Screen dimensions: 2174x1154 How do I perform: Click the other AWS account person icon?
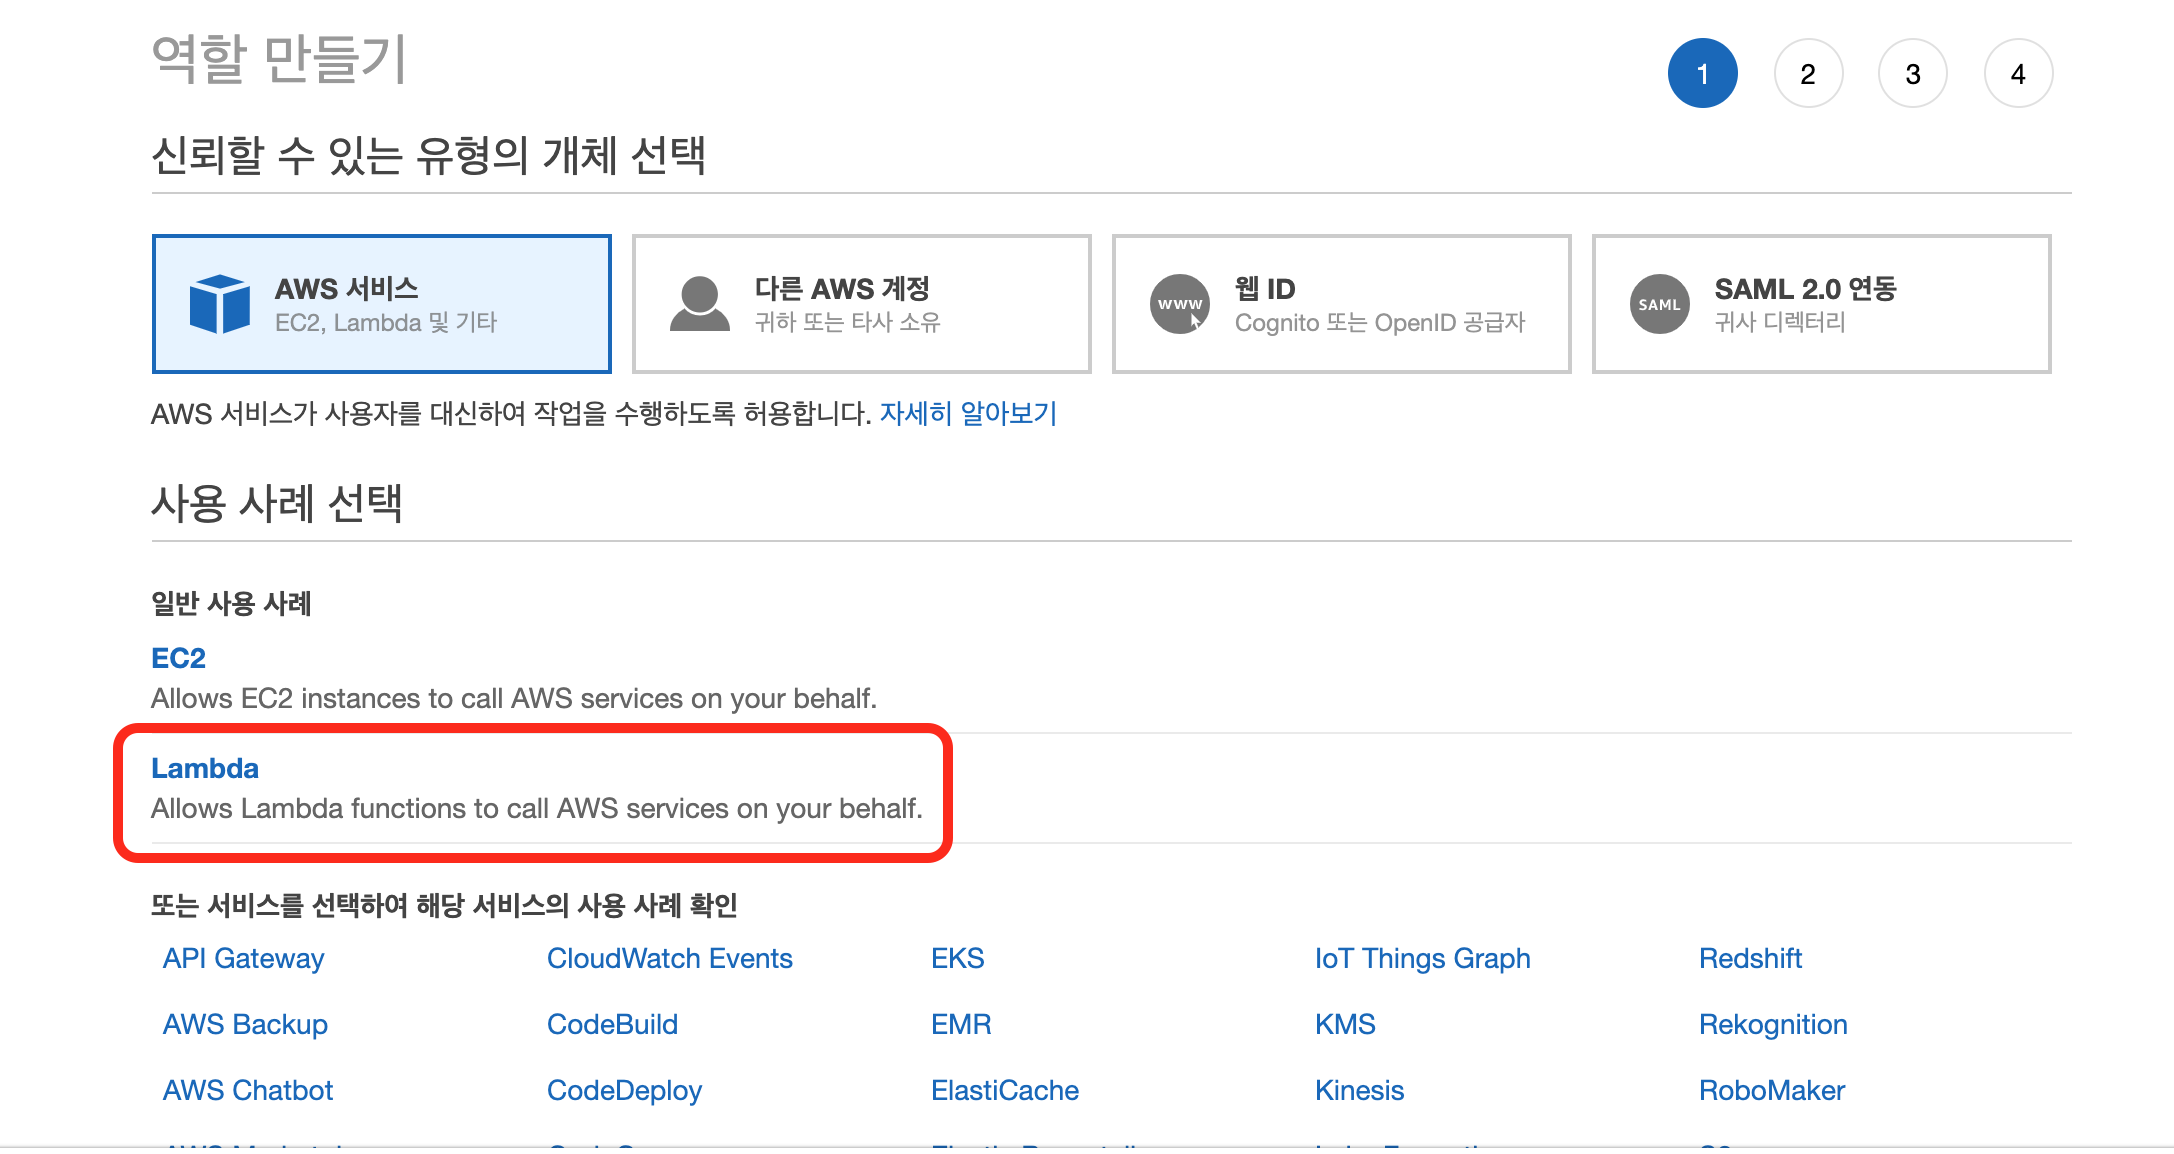(699, 304)
